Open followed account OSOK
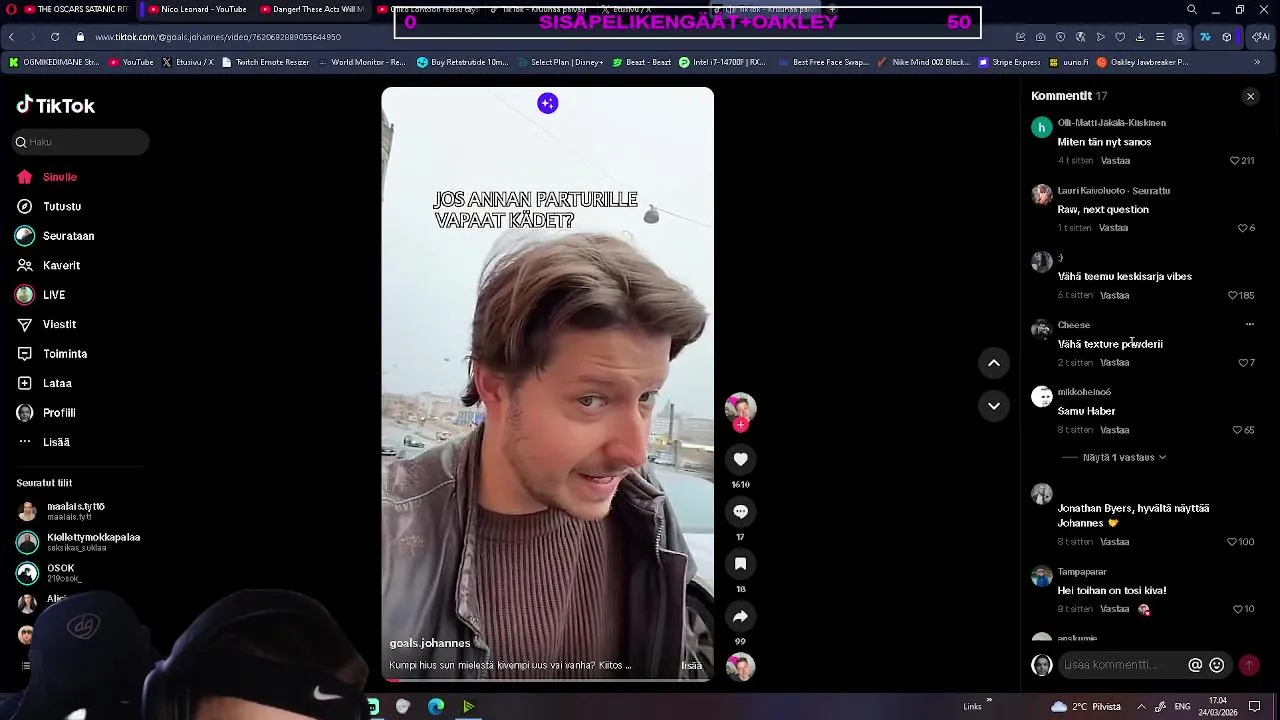1280x720 pixels. (50, 573)
